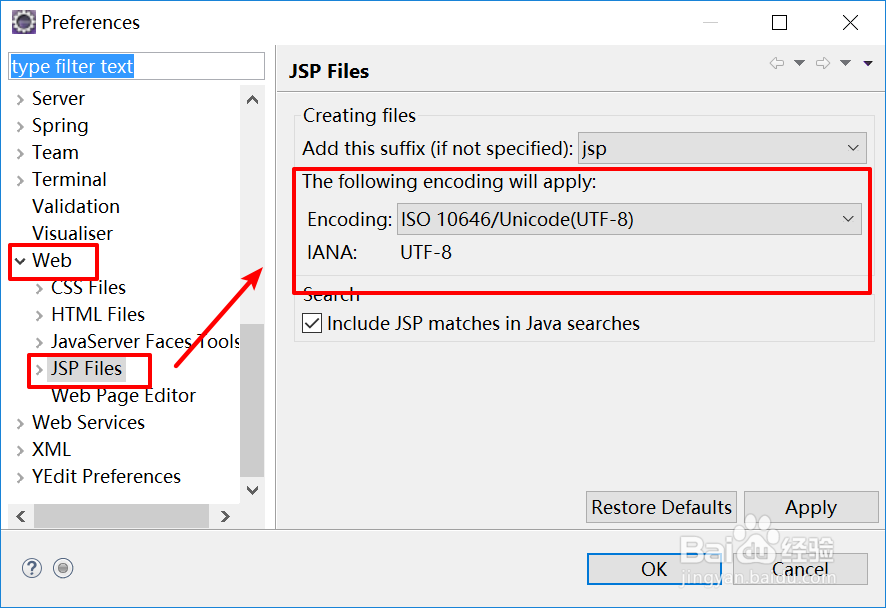Viewport: 886px width, 608px height.
Task: Open the Encoding combo box
Action: coord(629,219)
